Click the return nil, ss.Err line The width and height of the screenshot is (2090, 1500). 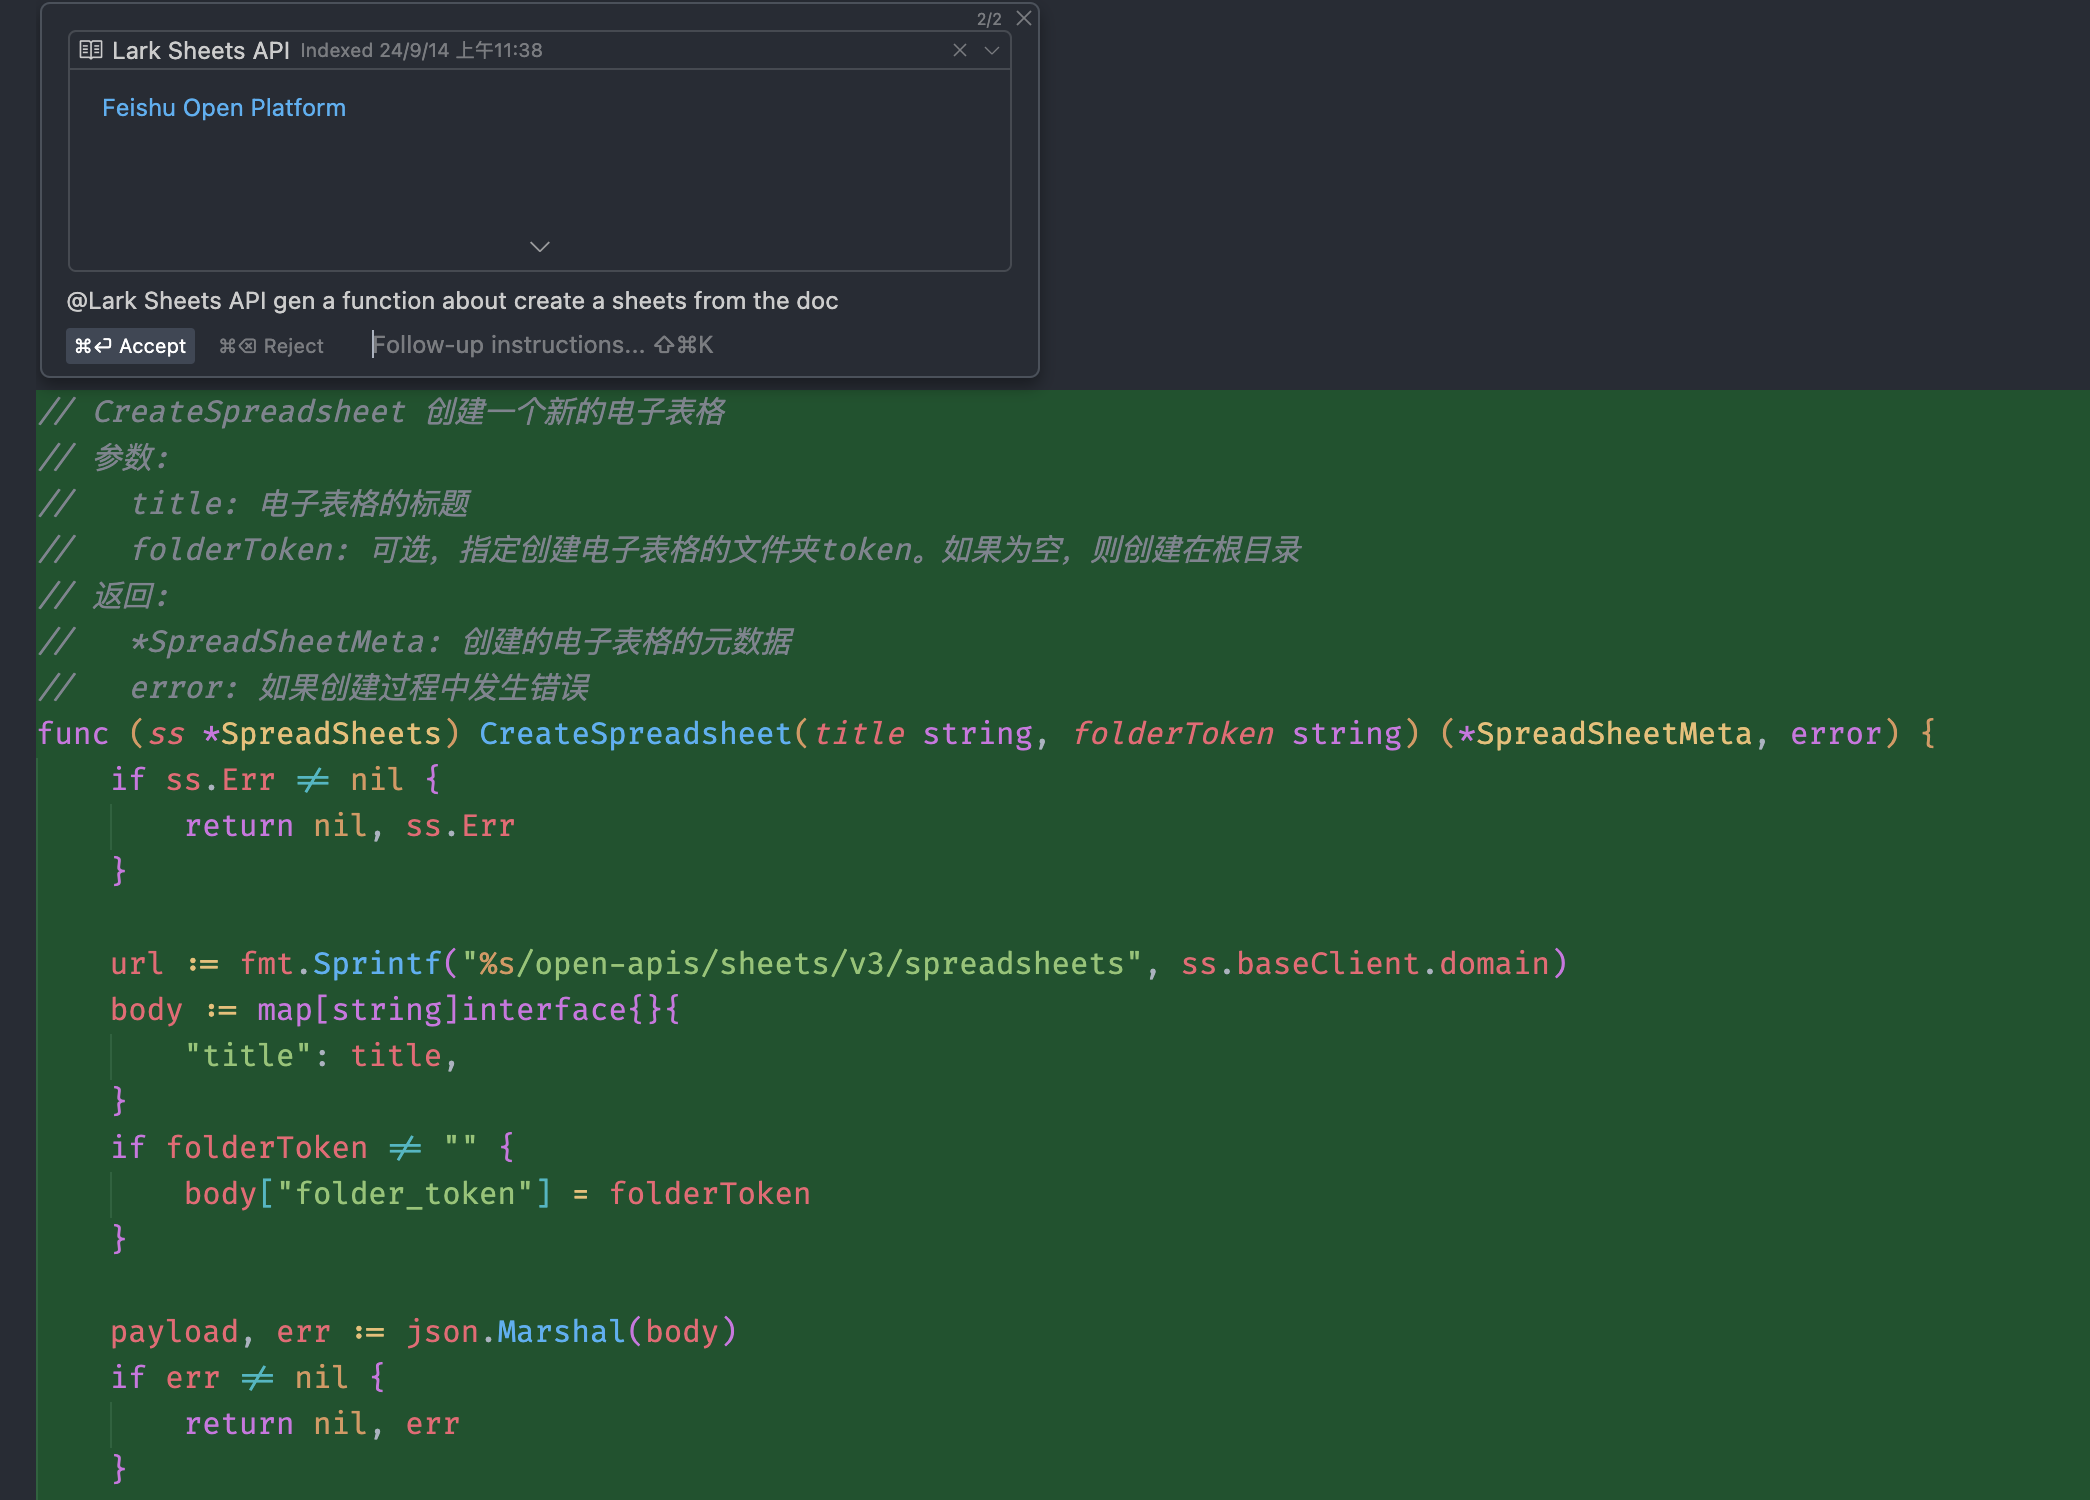350,826
